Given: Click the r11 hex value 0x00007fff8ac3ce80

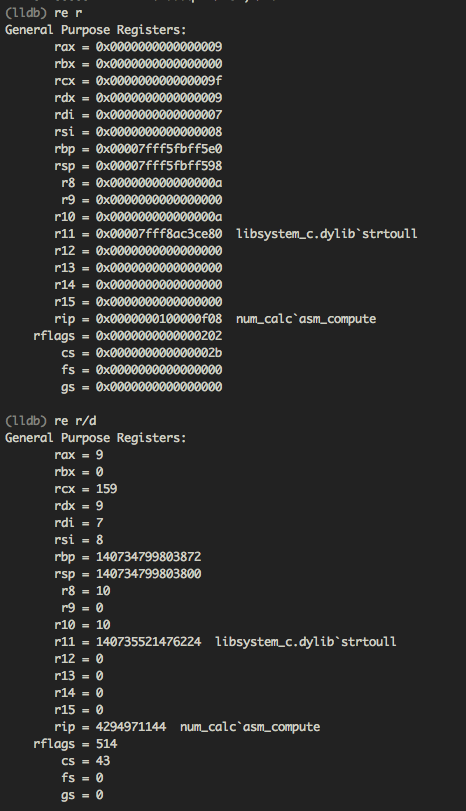Looking at the screenshot, I should (x=159, y=234).
